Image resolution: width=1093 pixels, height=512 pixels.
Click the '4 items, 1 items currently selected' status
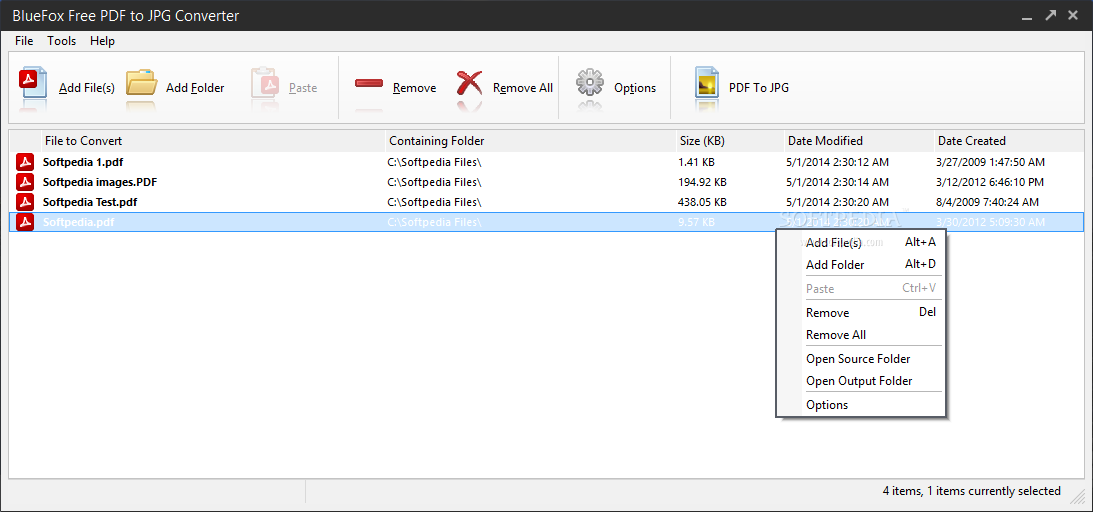[972, 491]
